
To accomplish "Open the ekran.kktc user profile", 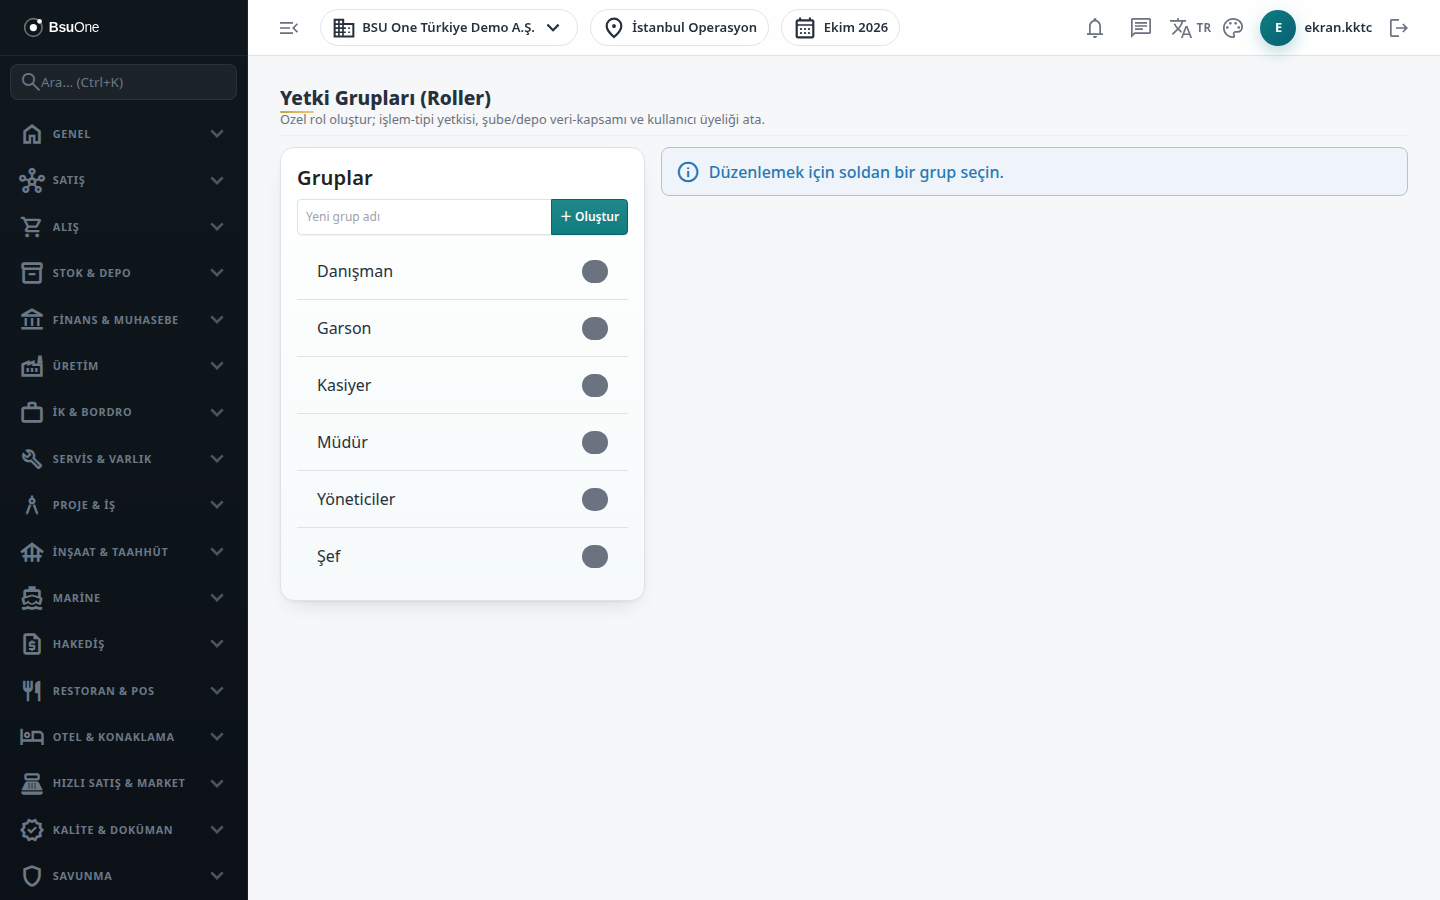I will (1338, 28).
